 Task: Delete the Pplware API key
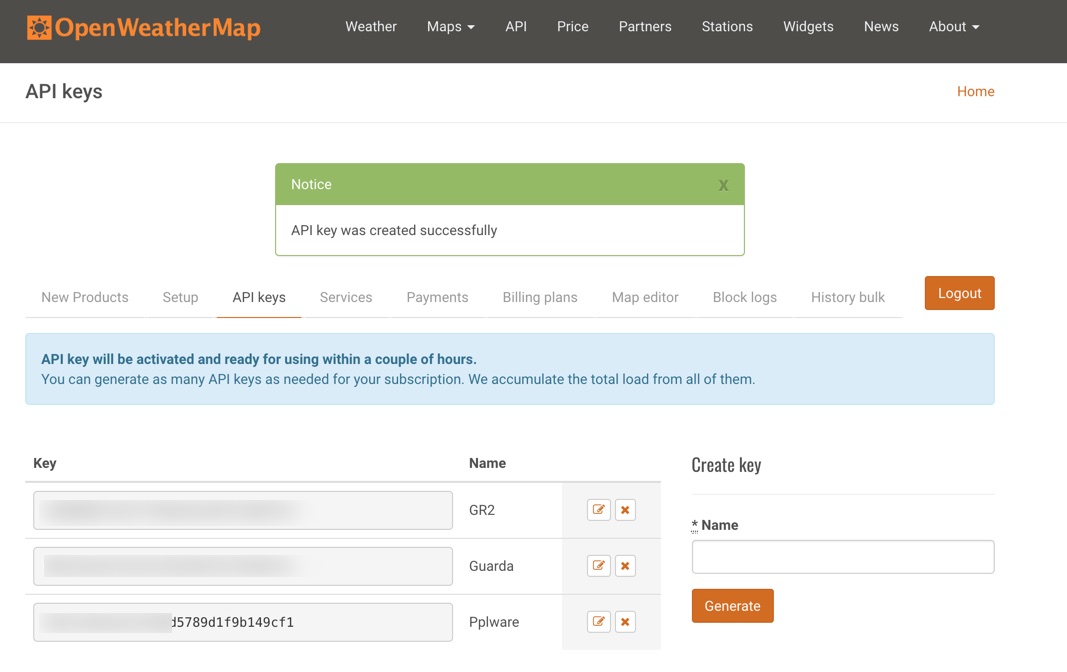625,621
